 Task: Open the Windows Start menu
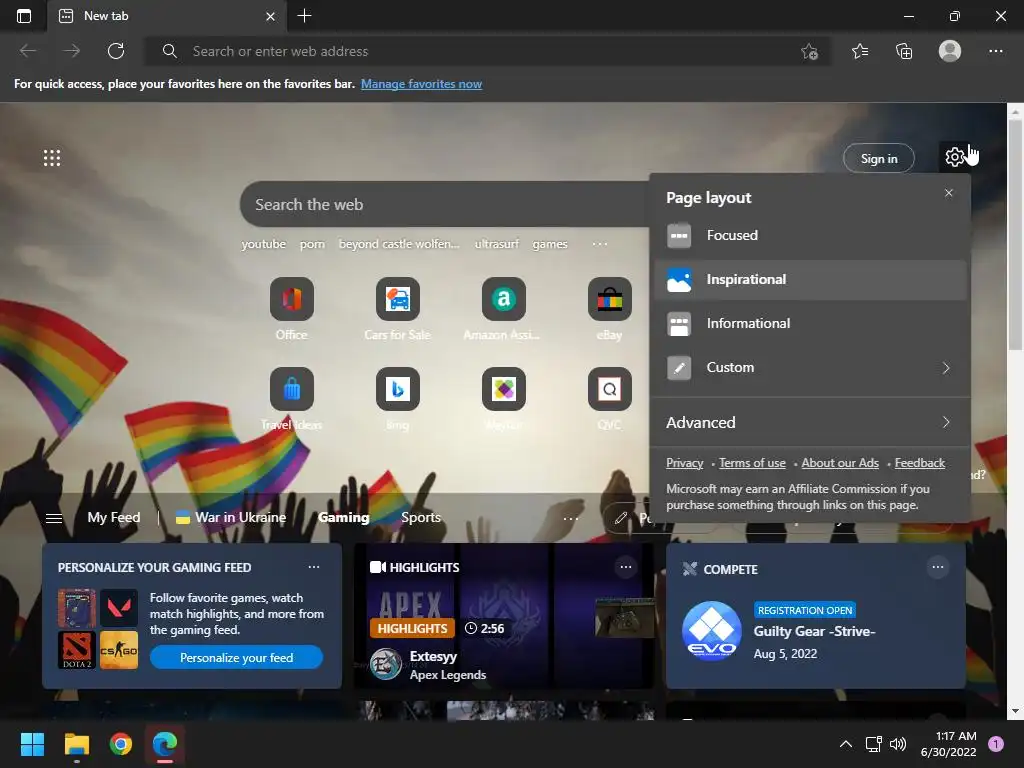[x=32, y=744]
